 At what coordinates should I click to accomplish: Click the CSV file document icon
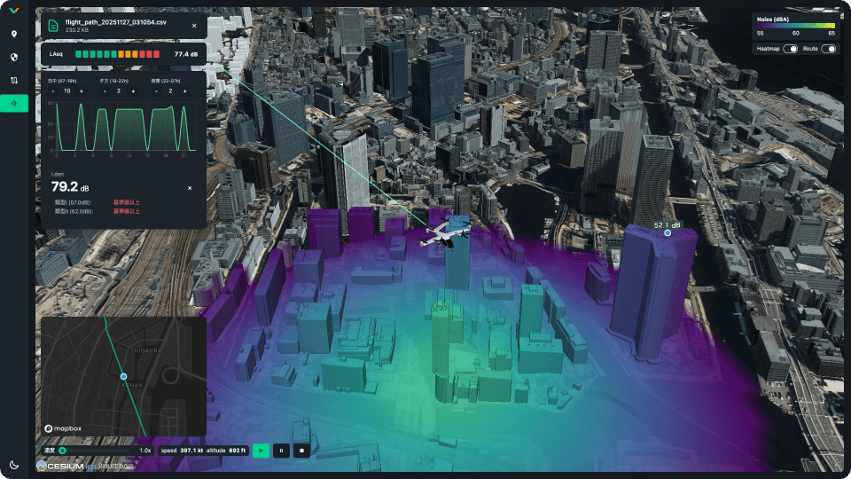(53, 25)
